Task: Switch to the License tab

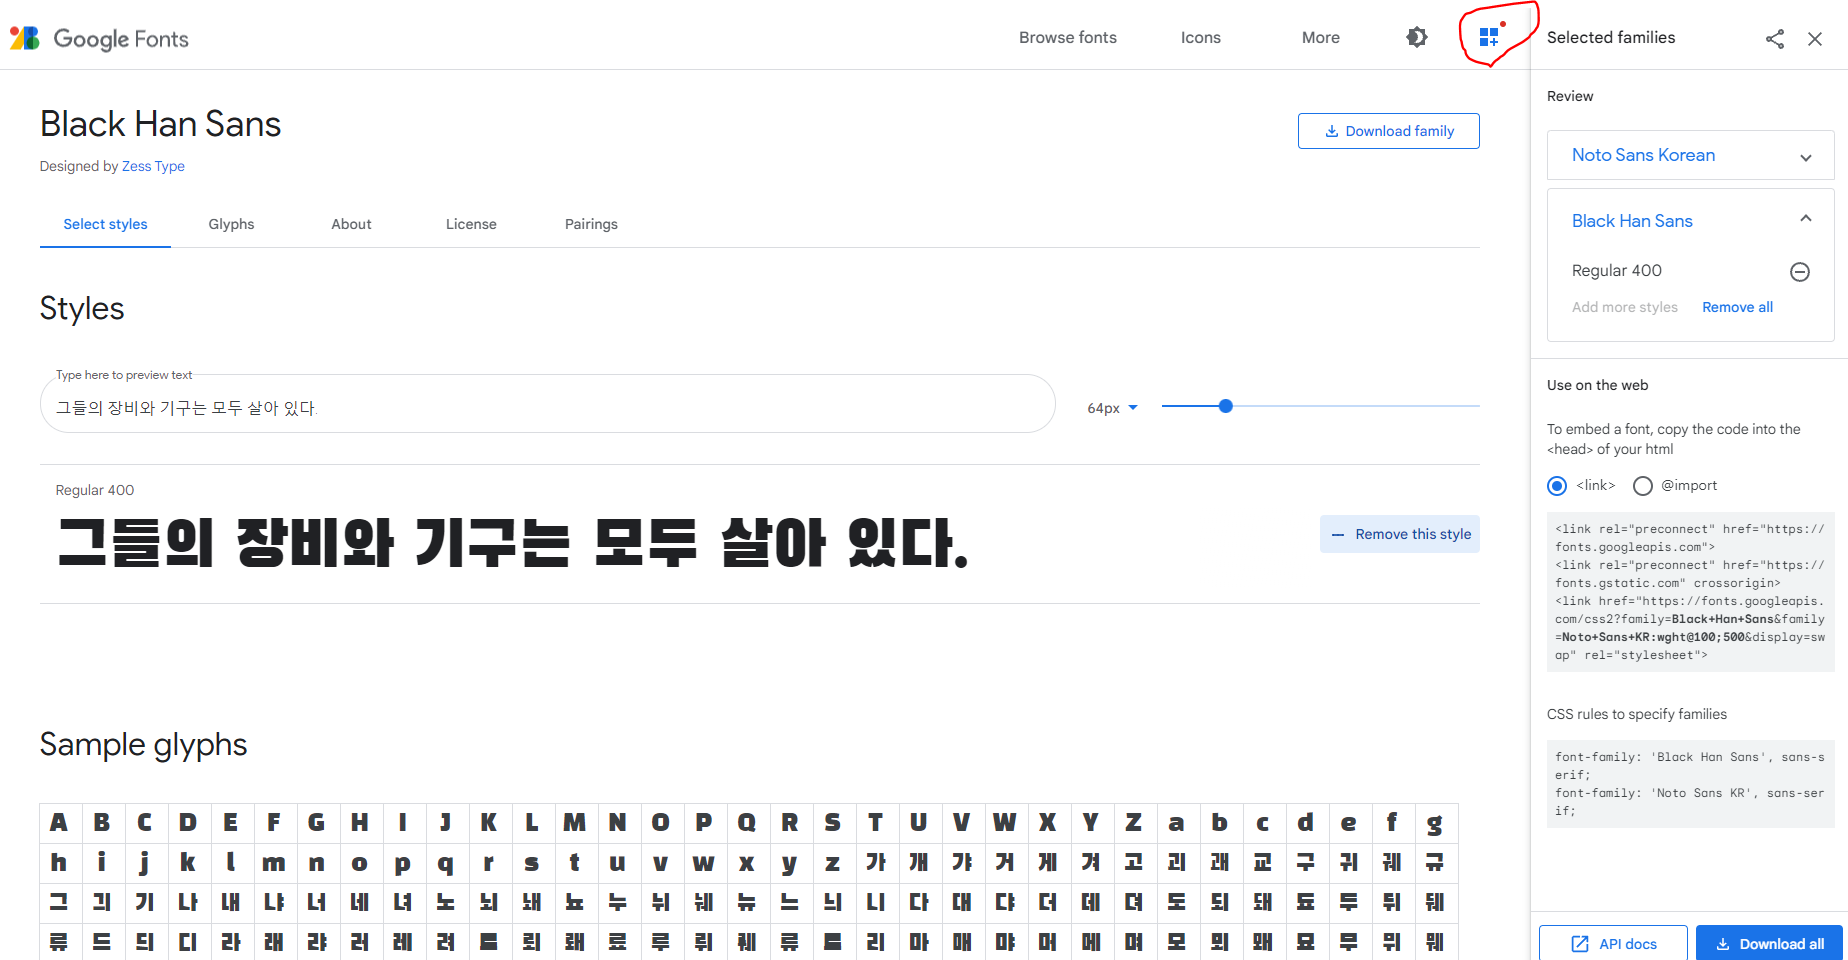Action: click(x=471, y=224)
